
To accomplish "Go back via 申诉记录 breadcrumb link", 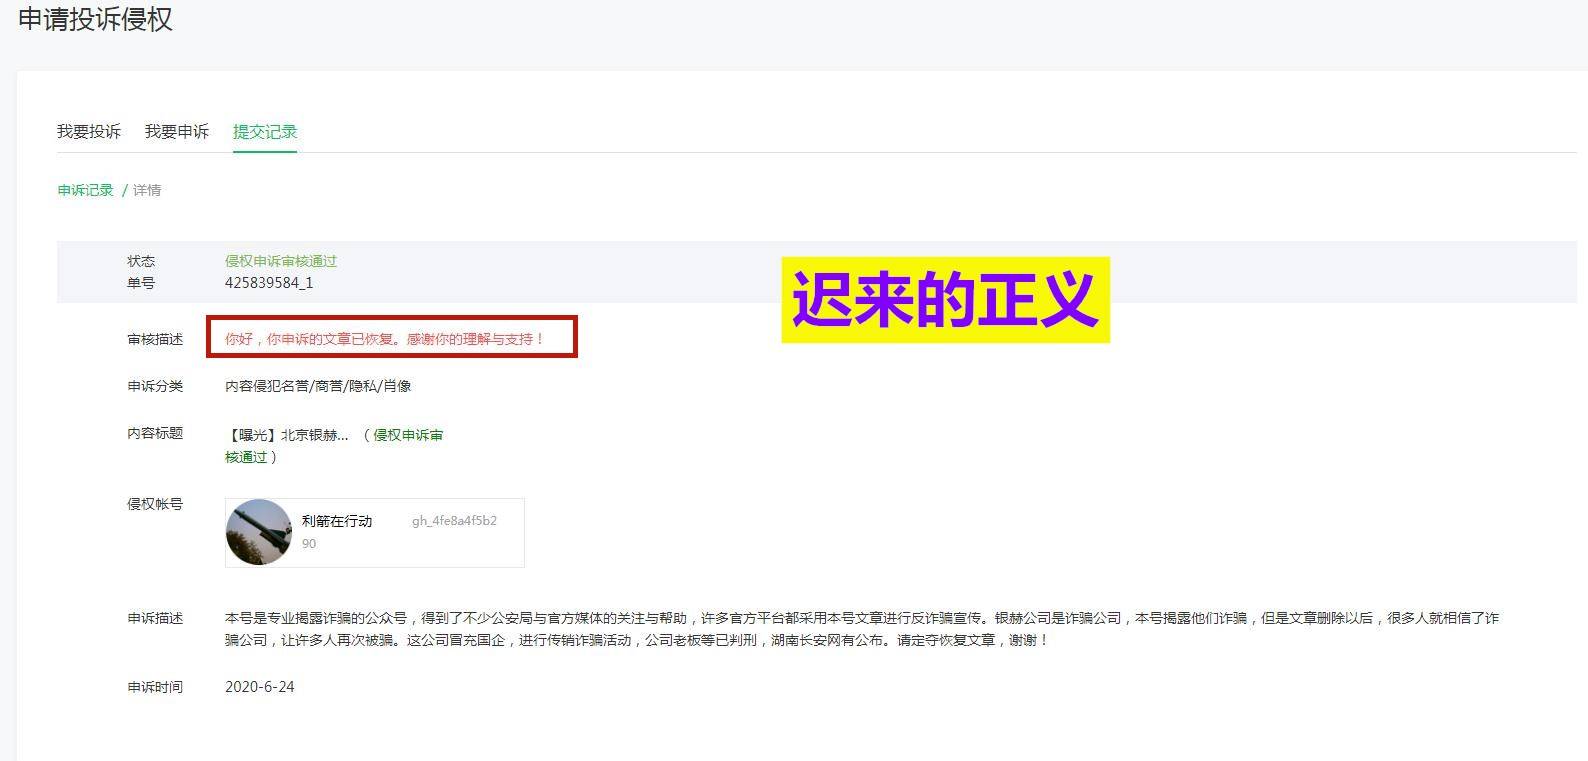I will tap(85, 190).
